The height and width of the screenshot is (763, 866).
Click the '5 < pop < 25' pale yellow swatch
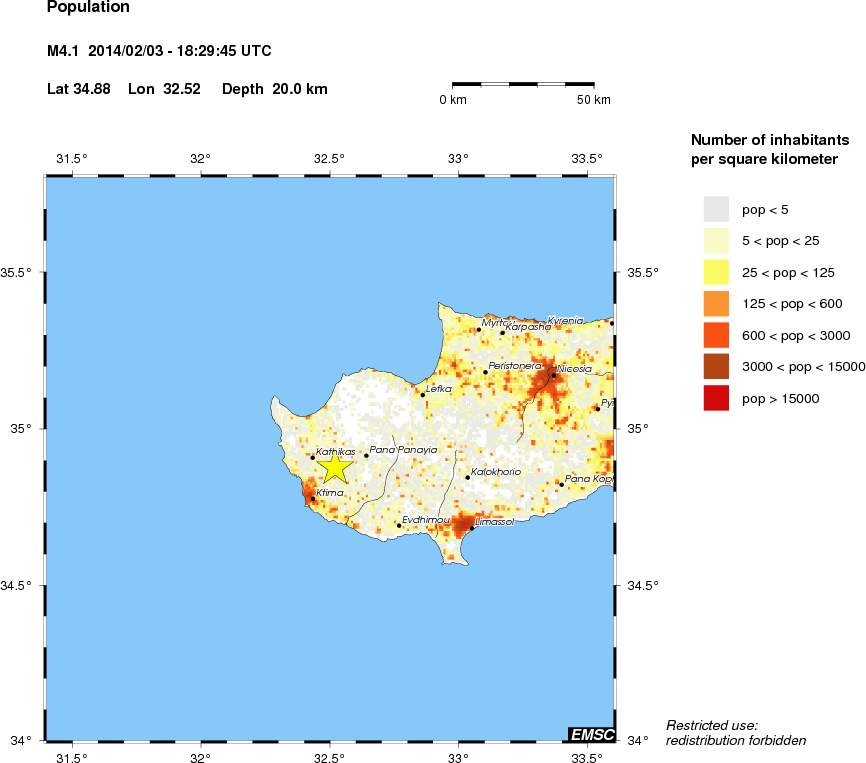716,240
